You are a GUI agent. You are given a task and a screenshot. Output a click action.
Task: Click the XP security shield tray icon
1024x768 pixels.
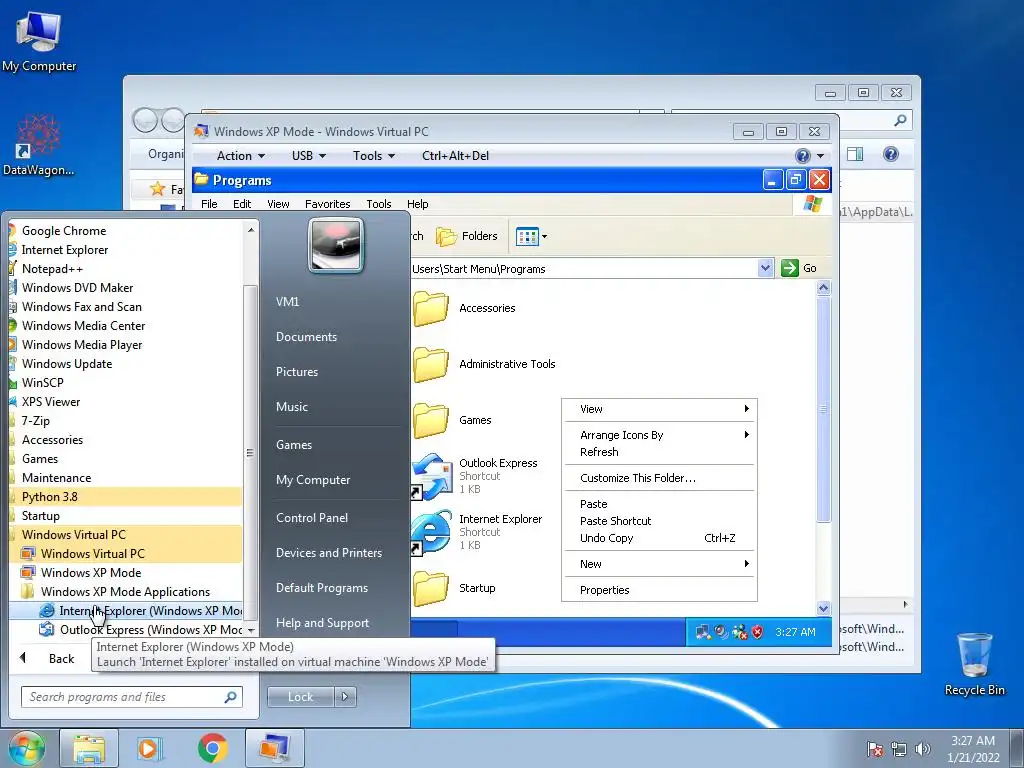click(758, 632)
